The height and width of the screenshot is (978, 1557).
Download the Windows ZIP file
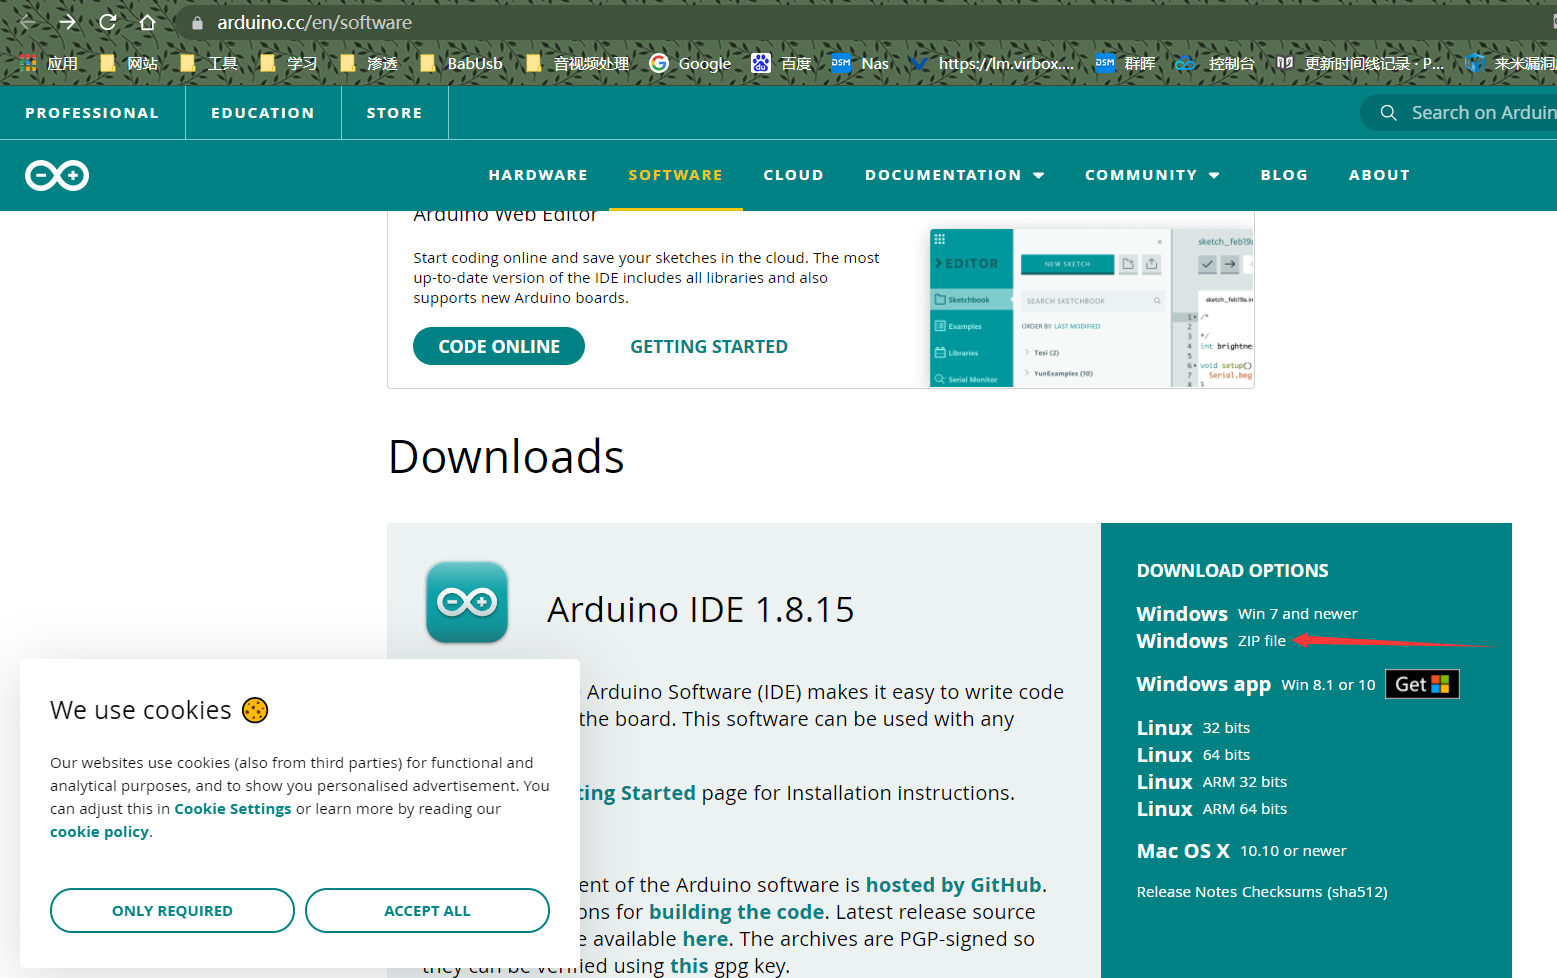pos(1211,641)
